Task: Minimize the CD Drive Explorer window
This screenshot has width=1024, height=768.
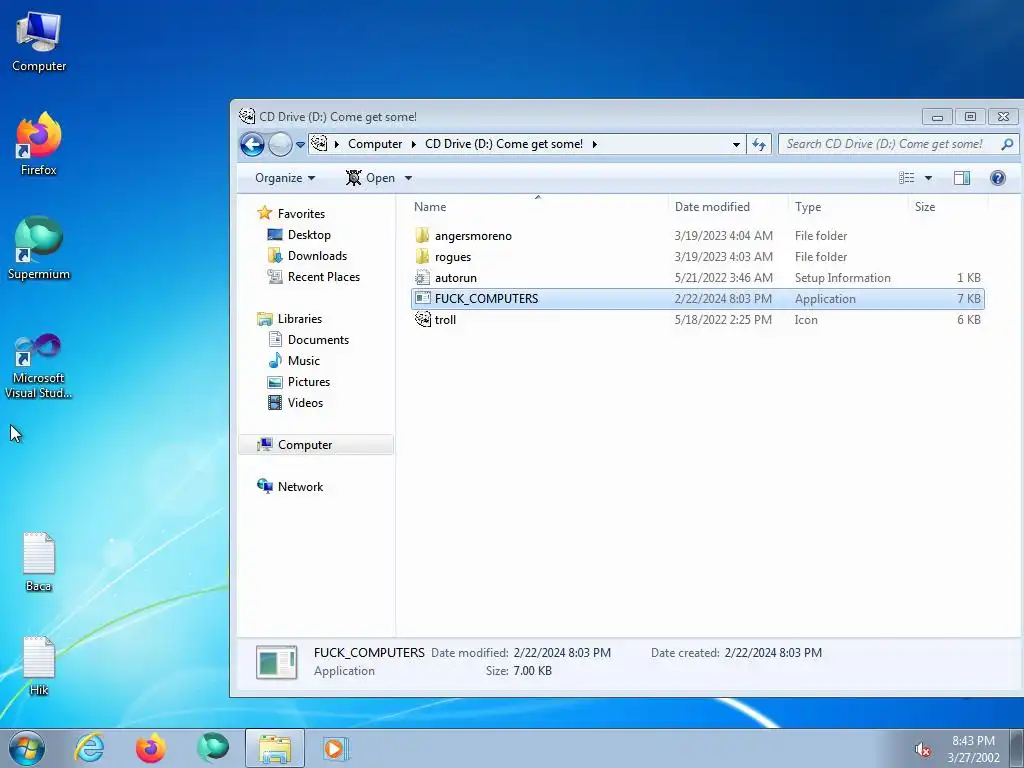Action: click(x=937, y=117)
